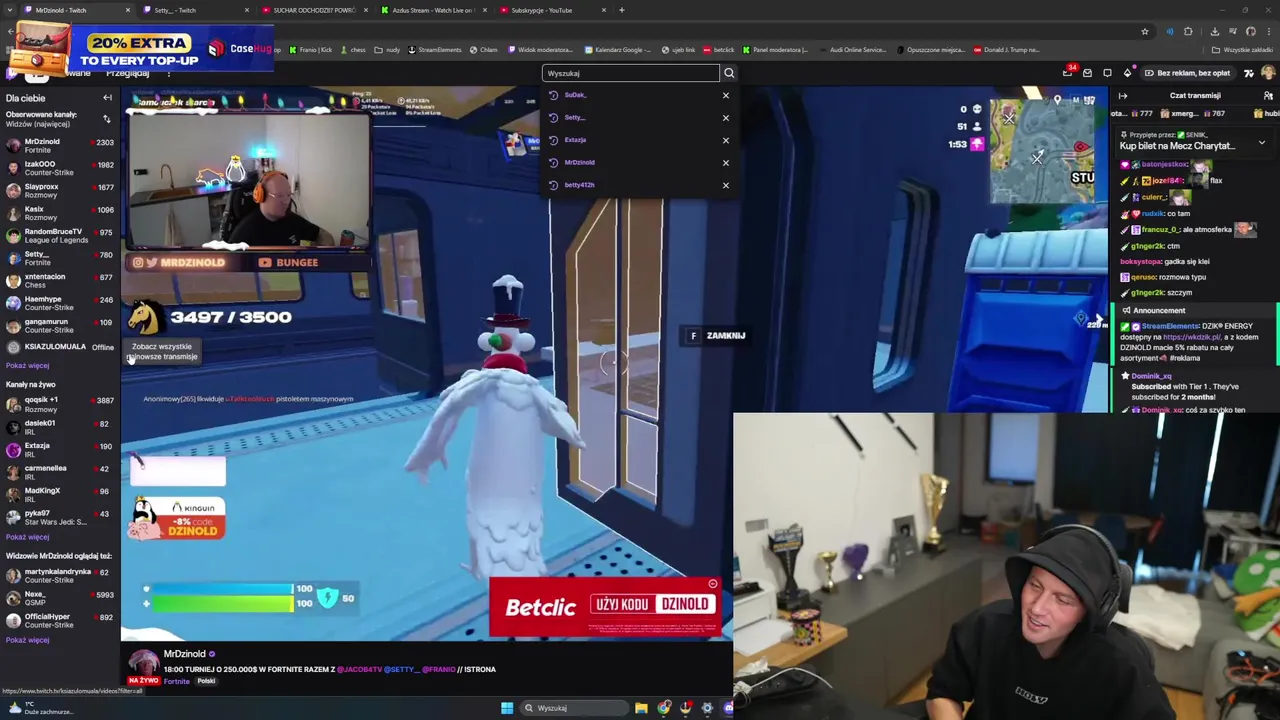1280x720 pixels.
Task: Open IzakOOO channel in sidebar
Action: (60, 169)
